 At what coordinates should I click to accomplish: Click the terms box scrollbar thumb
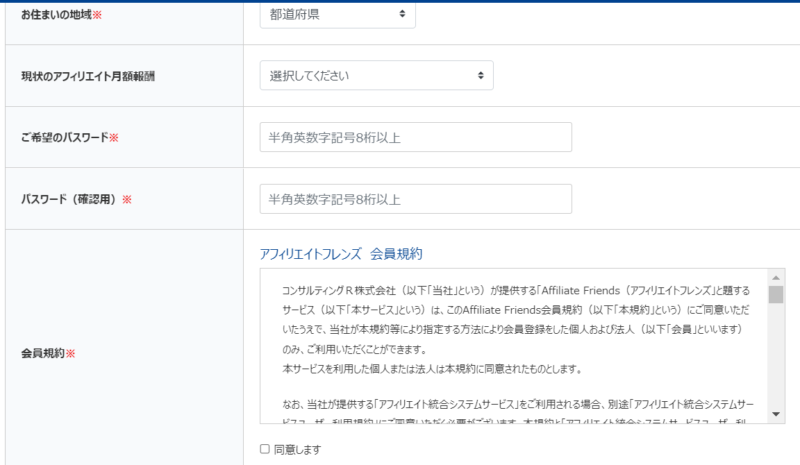[776, 294]
